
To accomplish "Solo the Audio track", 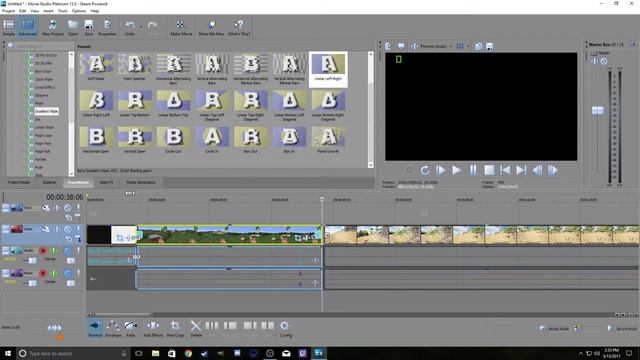I will [x=78, y=251].
